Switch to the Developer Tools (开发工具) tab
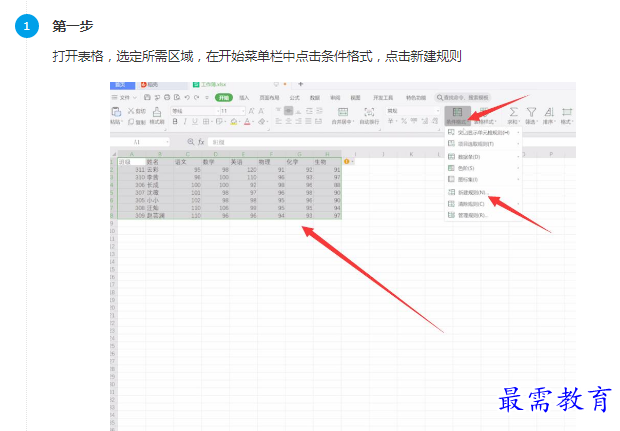 (383, 98)
